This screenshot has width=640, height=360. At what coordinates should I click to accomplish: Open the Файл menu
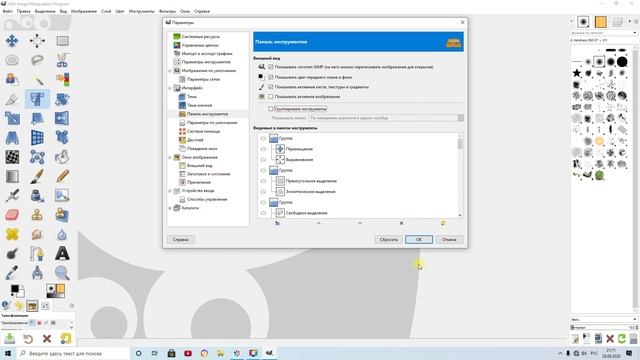(7, 11)
